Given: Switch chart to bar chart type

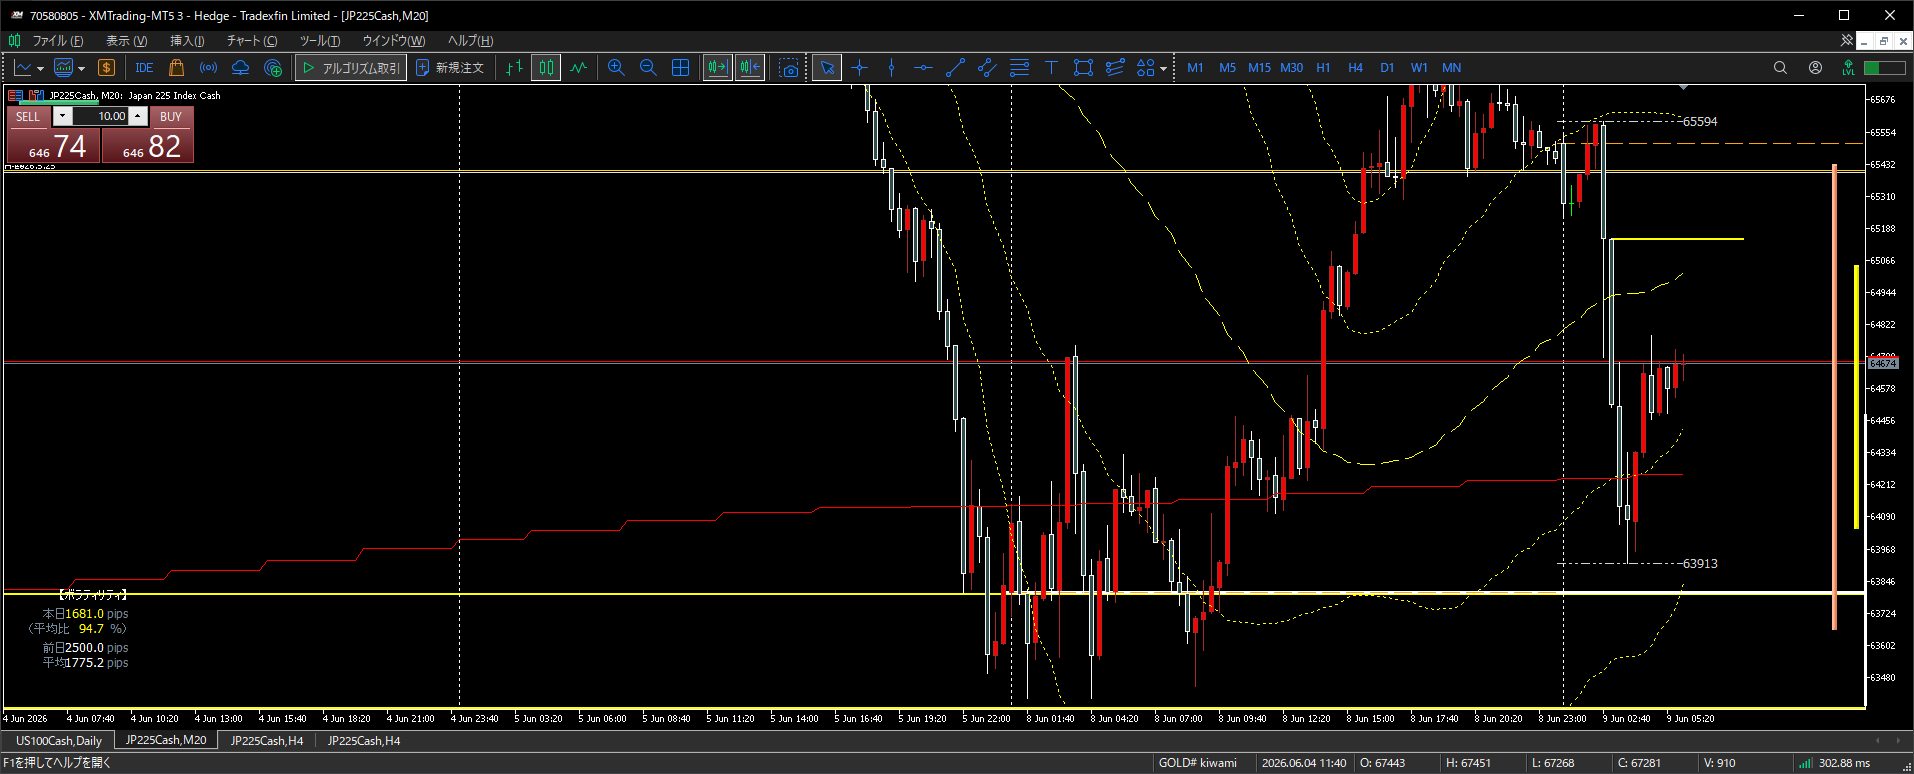Looking at the screenshot, I should point(514,68).
